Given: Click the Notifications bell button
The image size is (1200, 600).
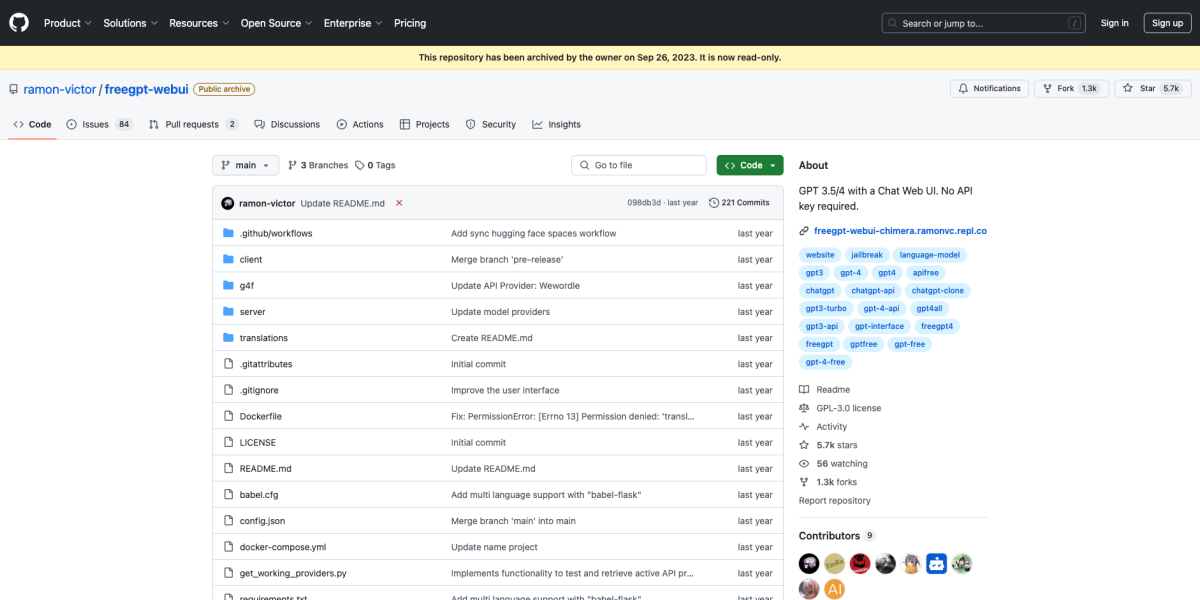Looking at the screenshot, I should (989, 88).
